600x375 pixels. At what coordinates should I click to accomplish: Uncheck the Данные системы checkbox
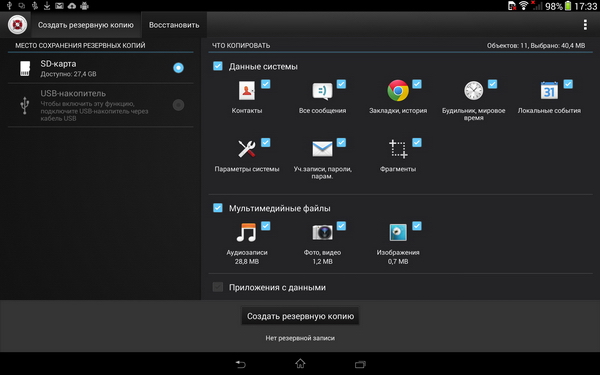point(218,66)
